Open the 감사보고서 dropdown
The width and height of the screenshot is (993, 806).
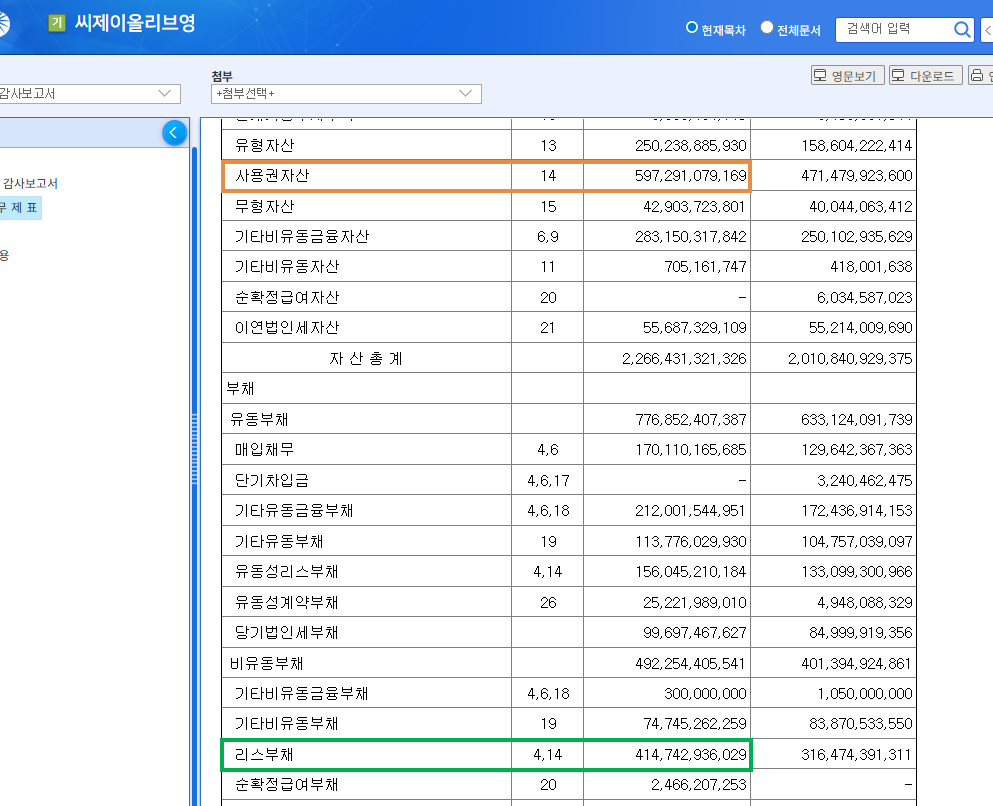coord(89,94)
